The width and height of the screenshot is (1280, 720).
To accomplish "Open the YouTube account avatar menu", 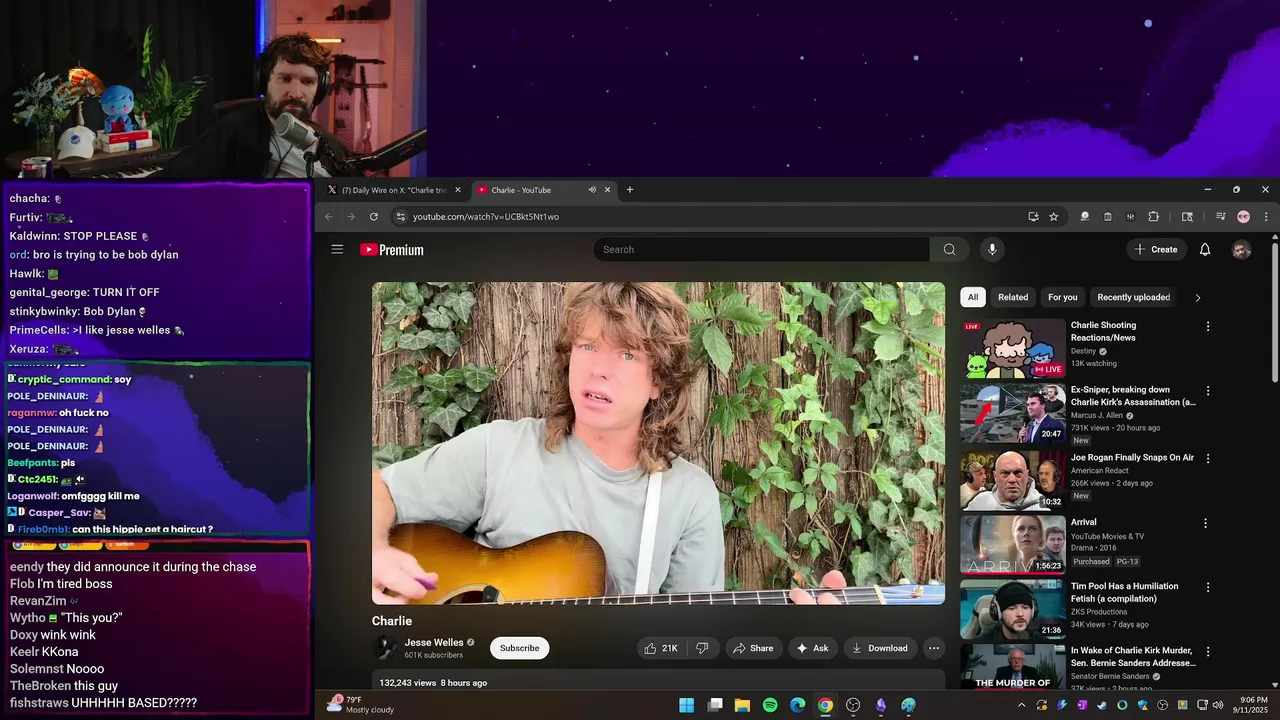I will pos(1241,249).
